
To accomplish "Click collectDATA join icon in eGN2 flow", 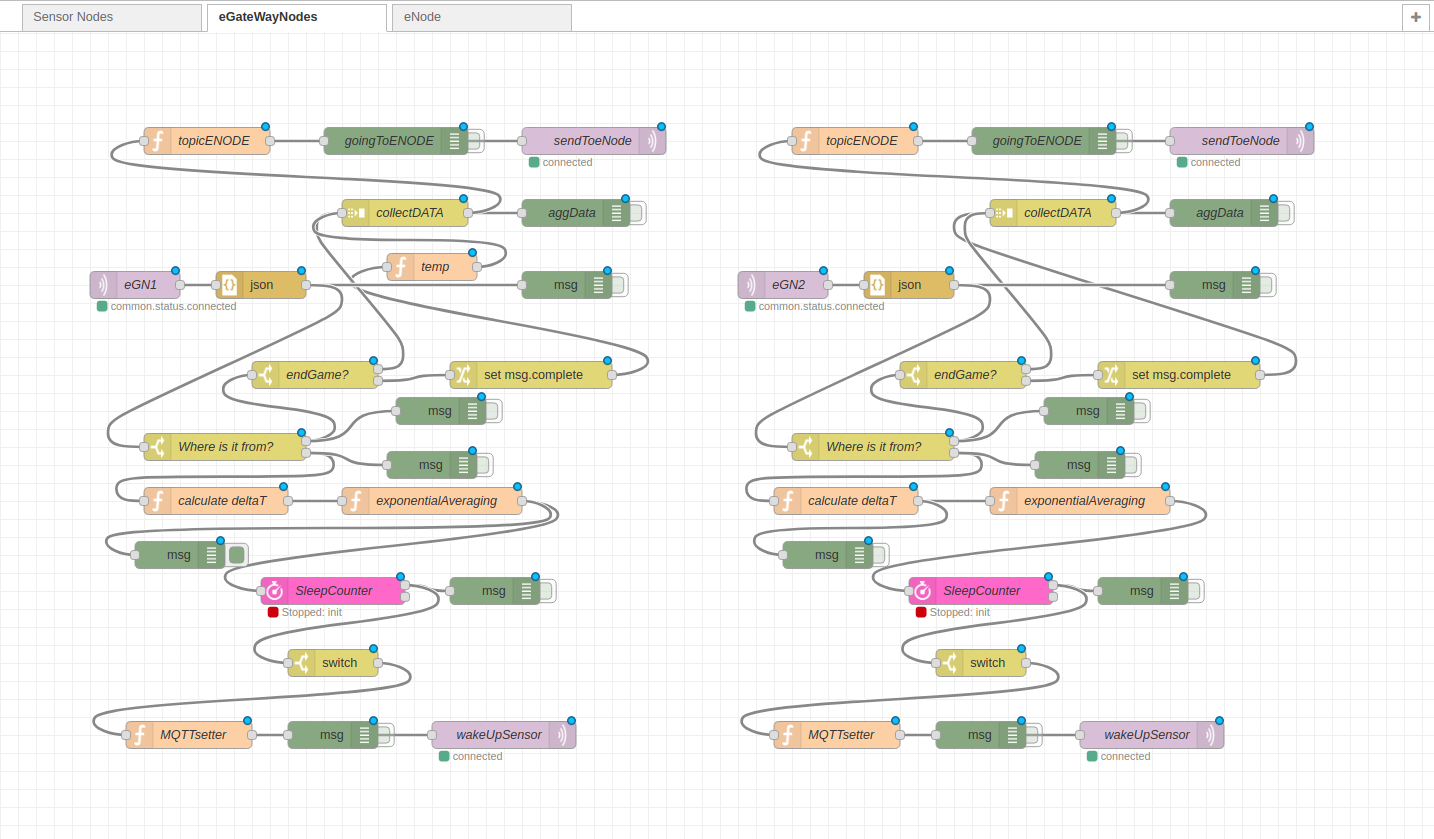I will point(1003,213).
